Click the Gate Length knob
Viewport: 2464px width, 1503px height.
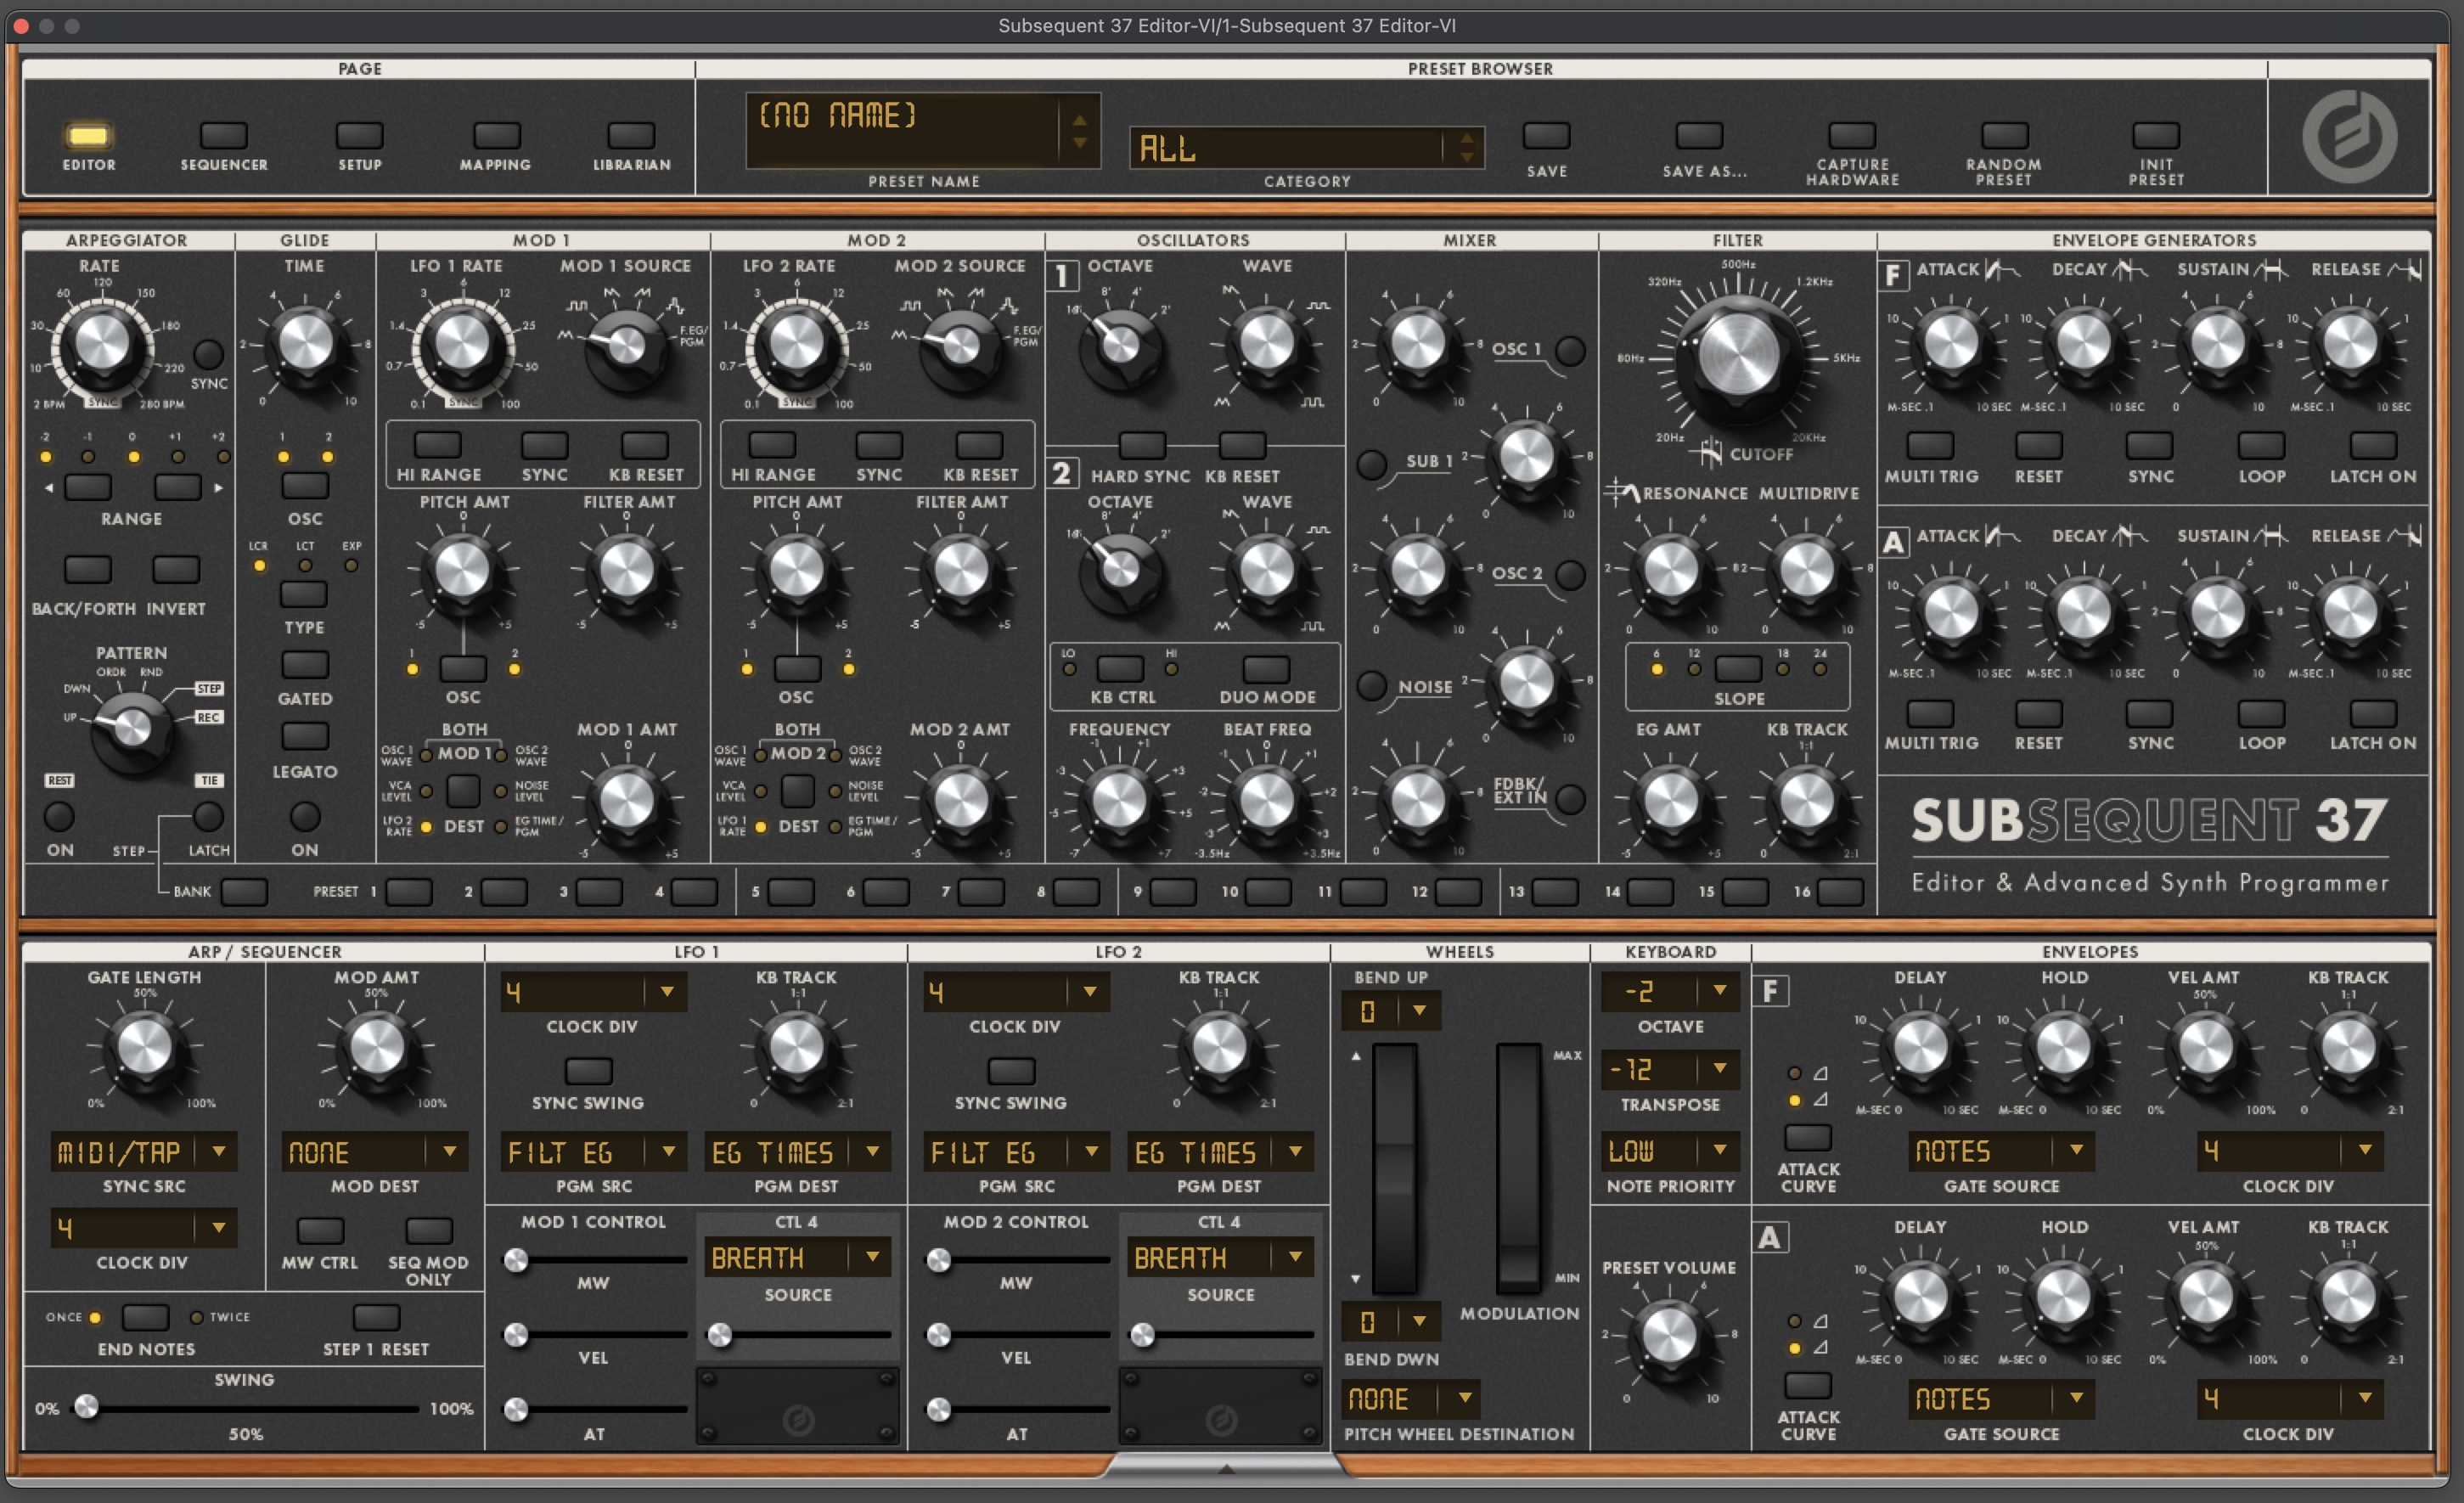tap(144, 1048)
